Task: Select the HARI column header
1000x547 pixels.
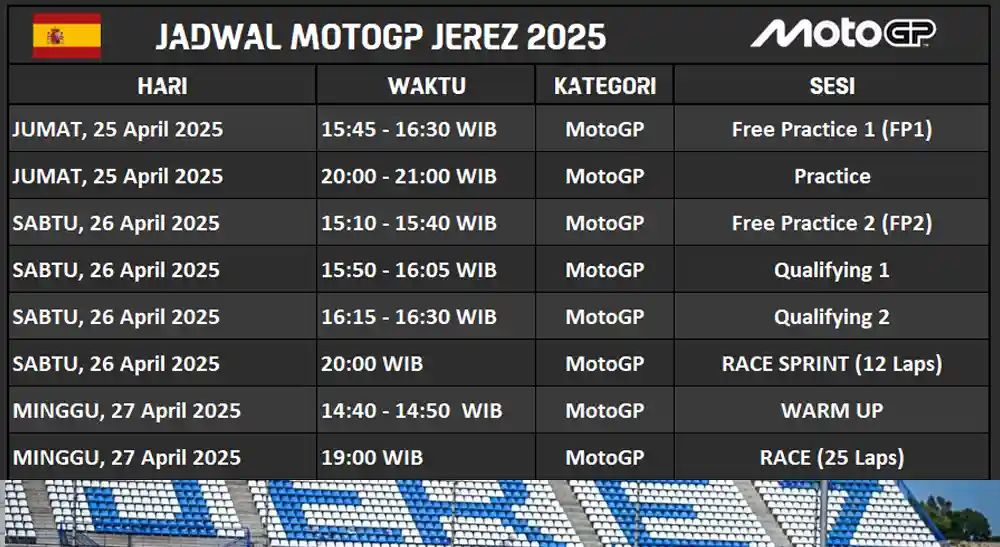Action: [163, 85]
